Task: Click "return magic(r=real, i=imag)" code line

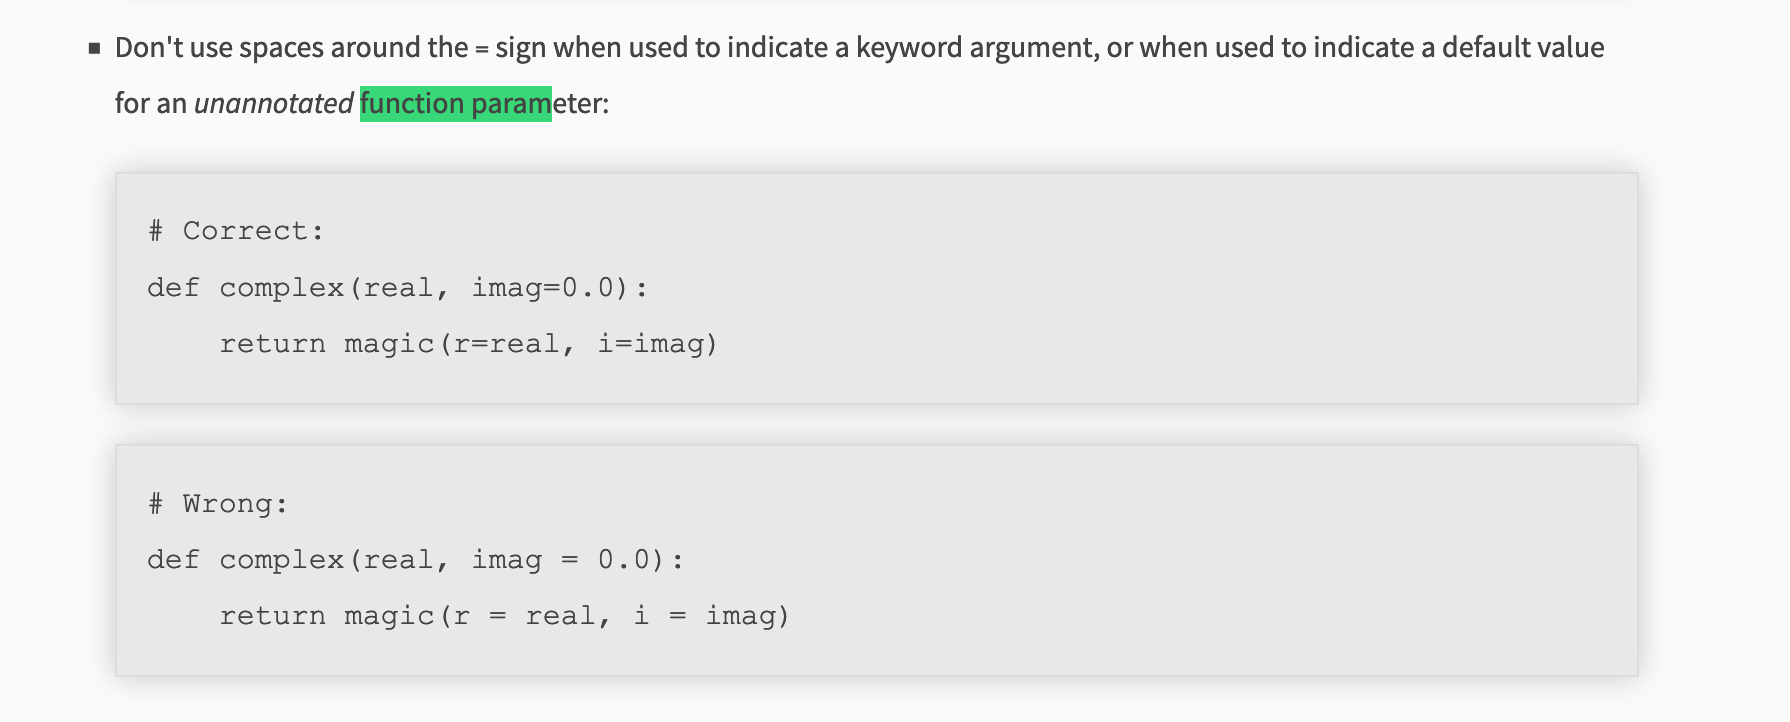Action: tap(468, 344)
